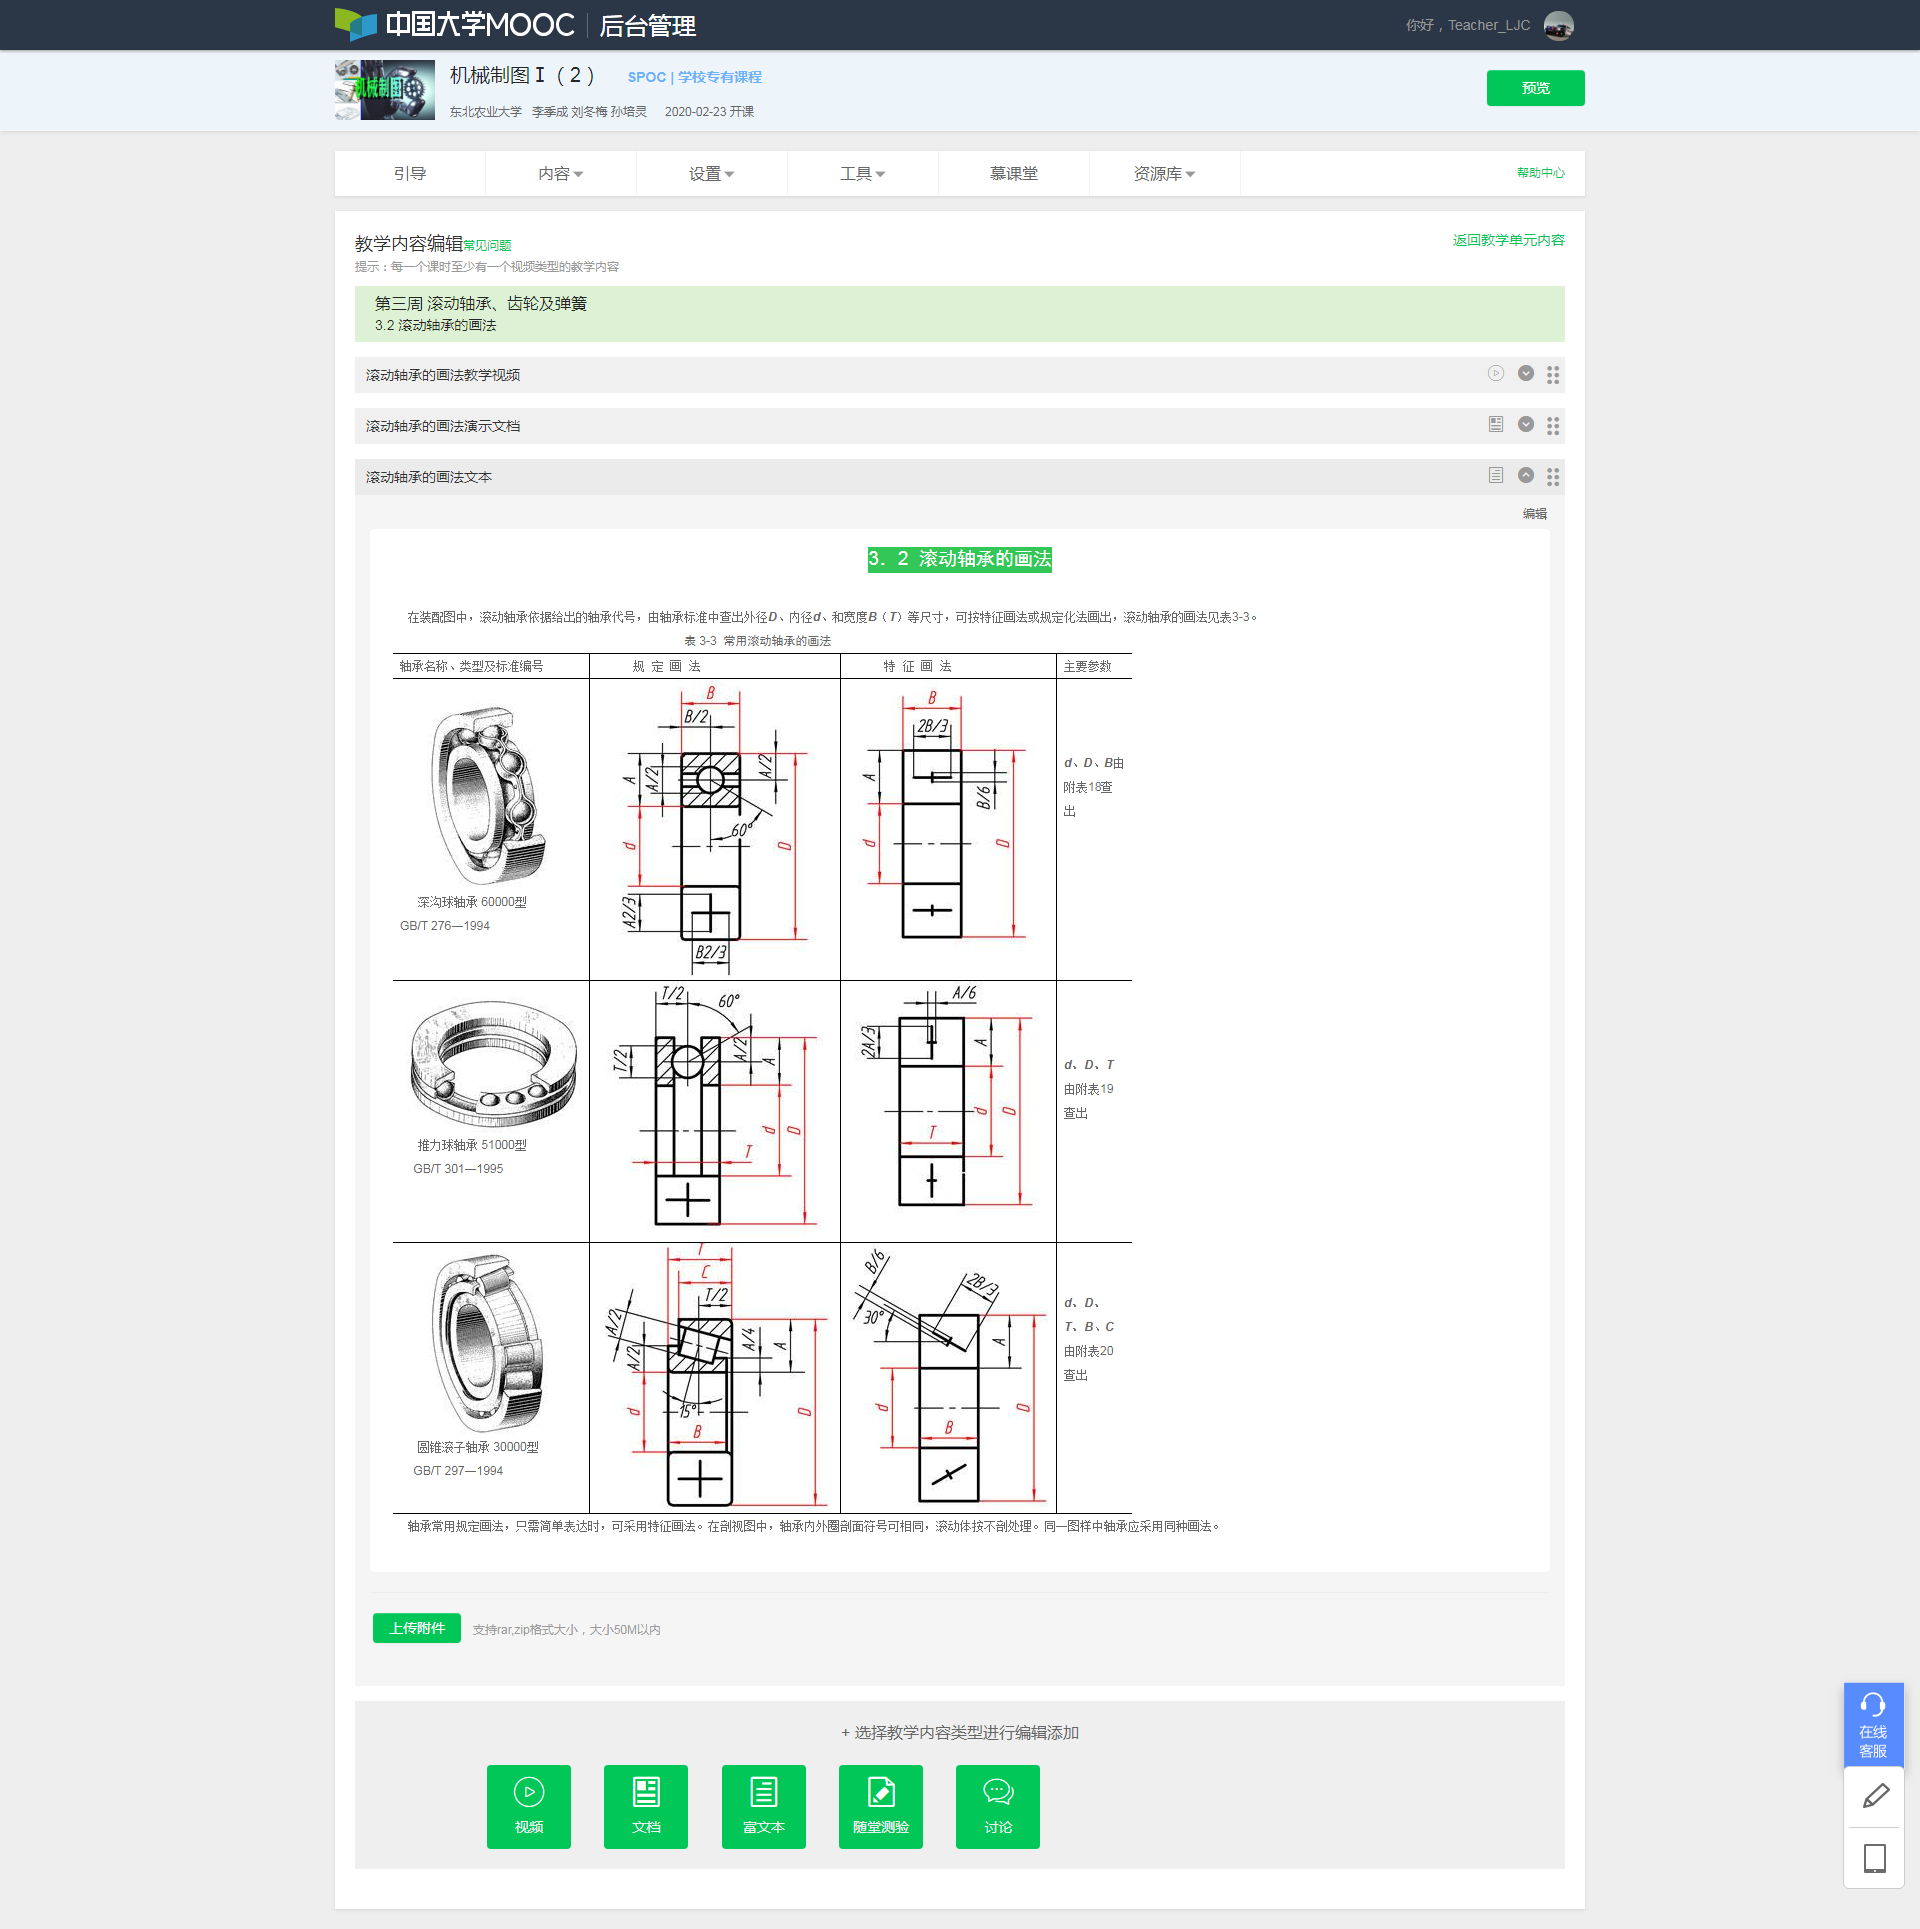Click the document icon on 滚动轴承的画法演示文档 row
Screen dimensions: 1920x1929
pos(1495,425)
